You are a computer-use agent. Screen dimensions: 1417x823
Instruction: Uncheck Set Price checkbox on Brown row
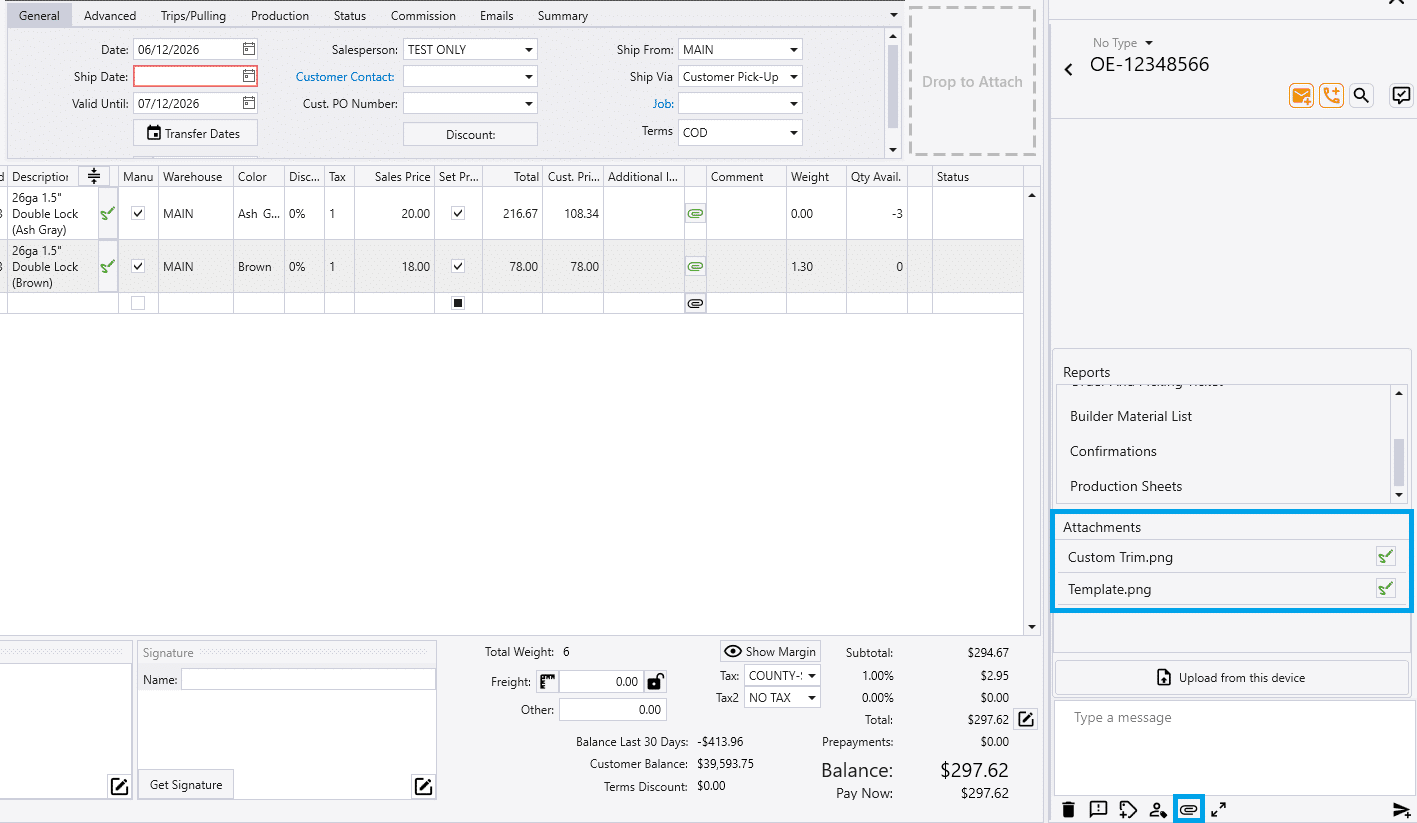(x=458, y=267)
